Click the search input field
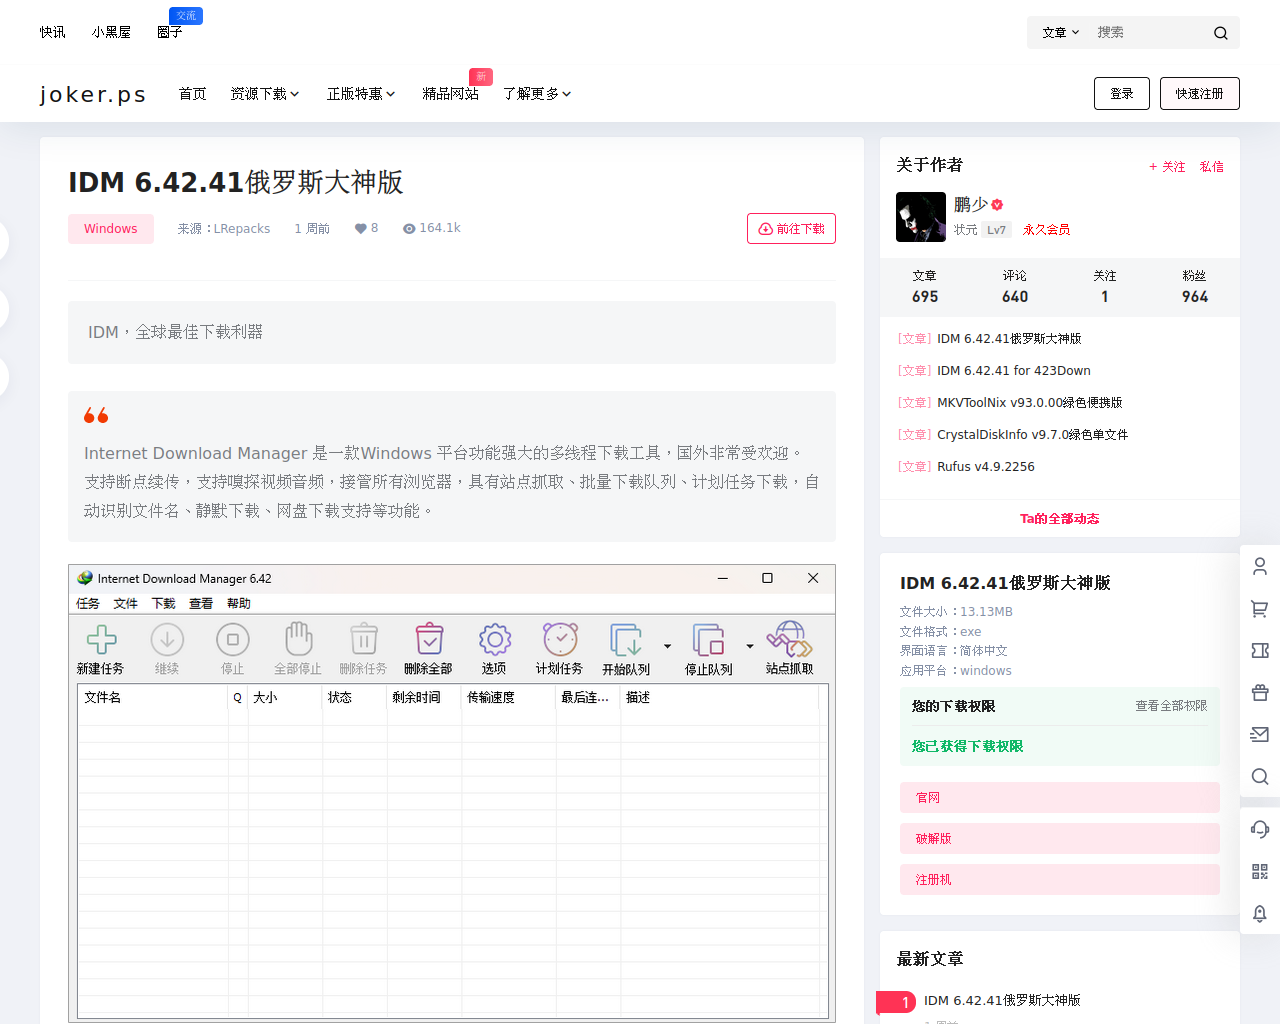 [1150, 33]
